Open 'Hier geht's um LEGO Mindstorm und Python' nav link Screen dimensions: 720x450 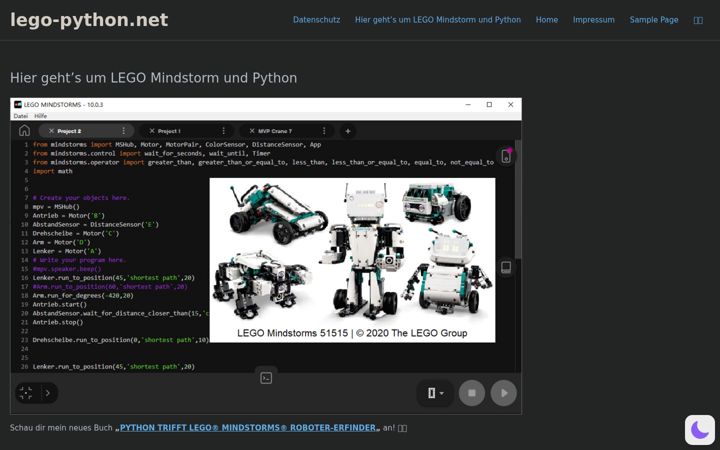pos(438,20)
